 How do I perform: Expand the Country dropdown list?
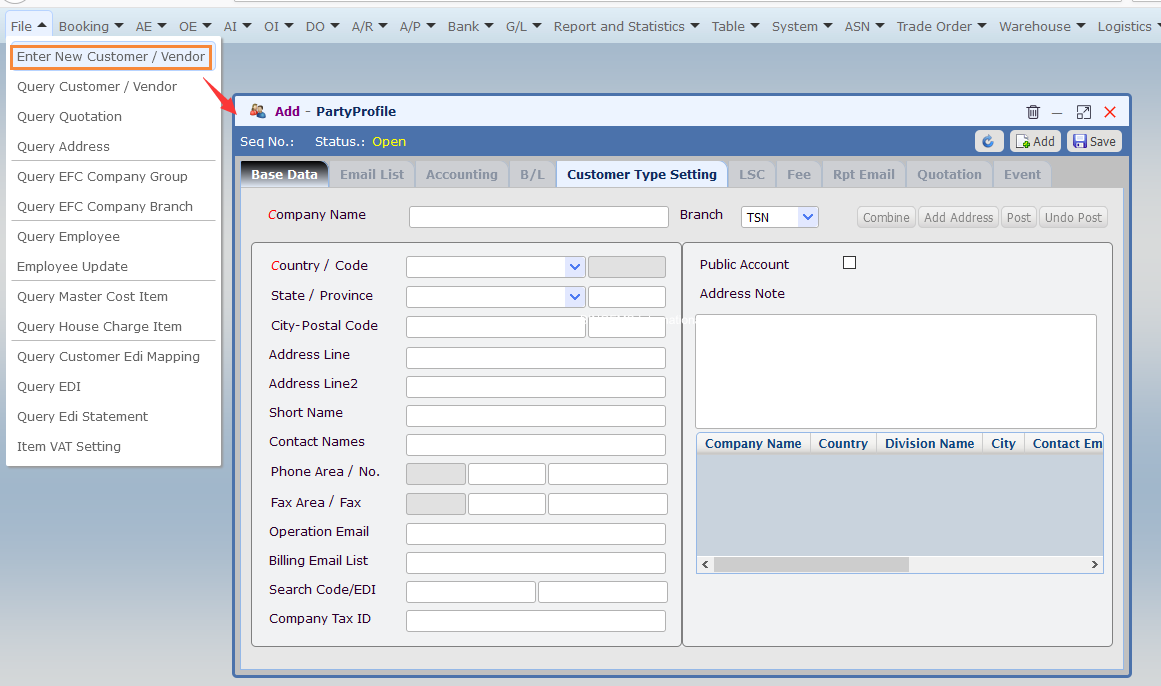(575, 267)
